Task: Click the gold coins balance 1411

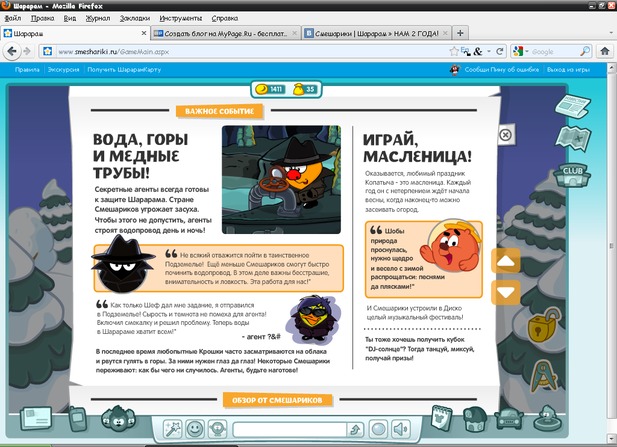Action: click(x=270, y=89)
